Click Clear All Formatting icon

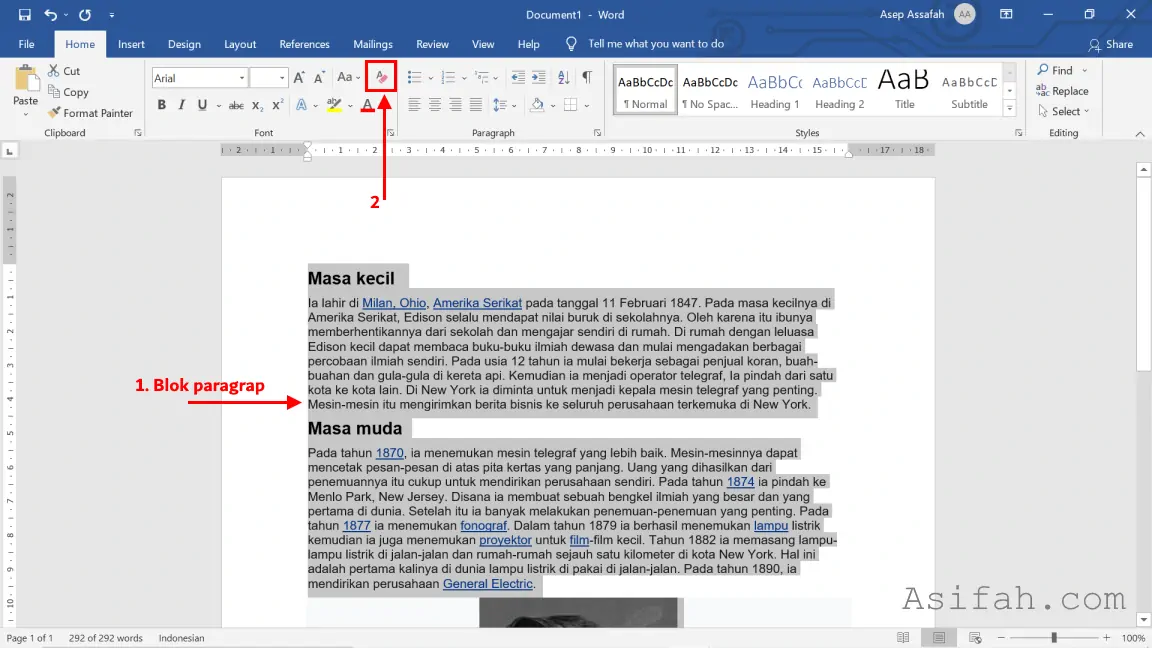point(381,77)
